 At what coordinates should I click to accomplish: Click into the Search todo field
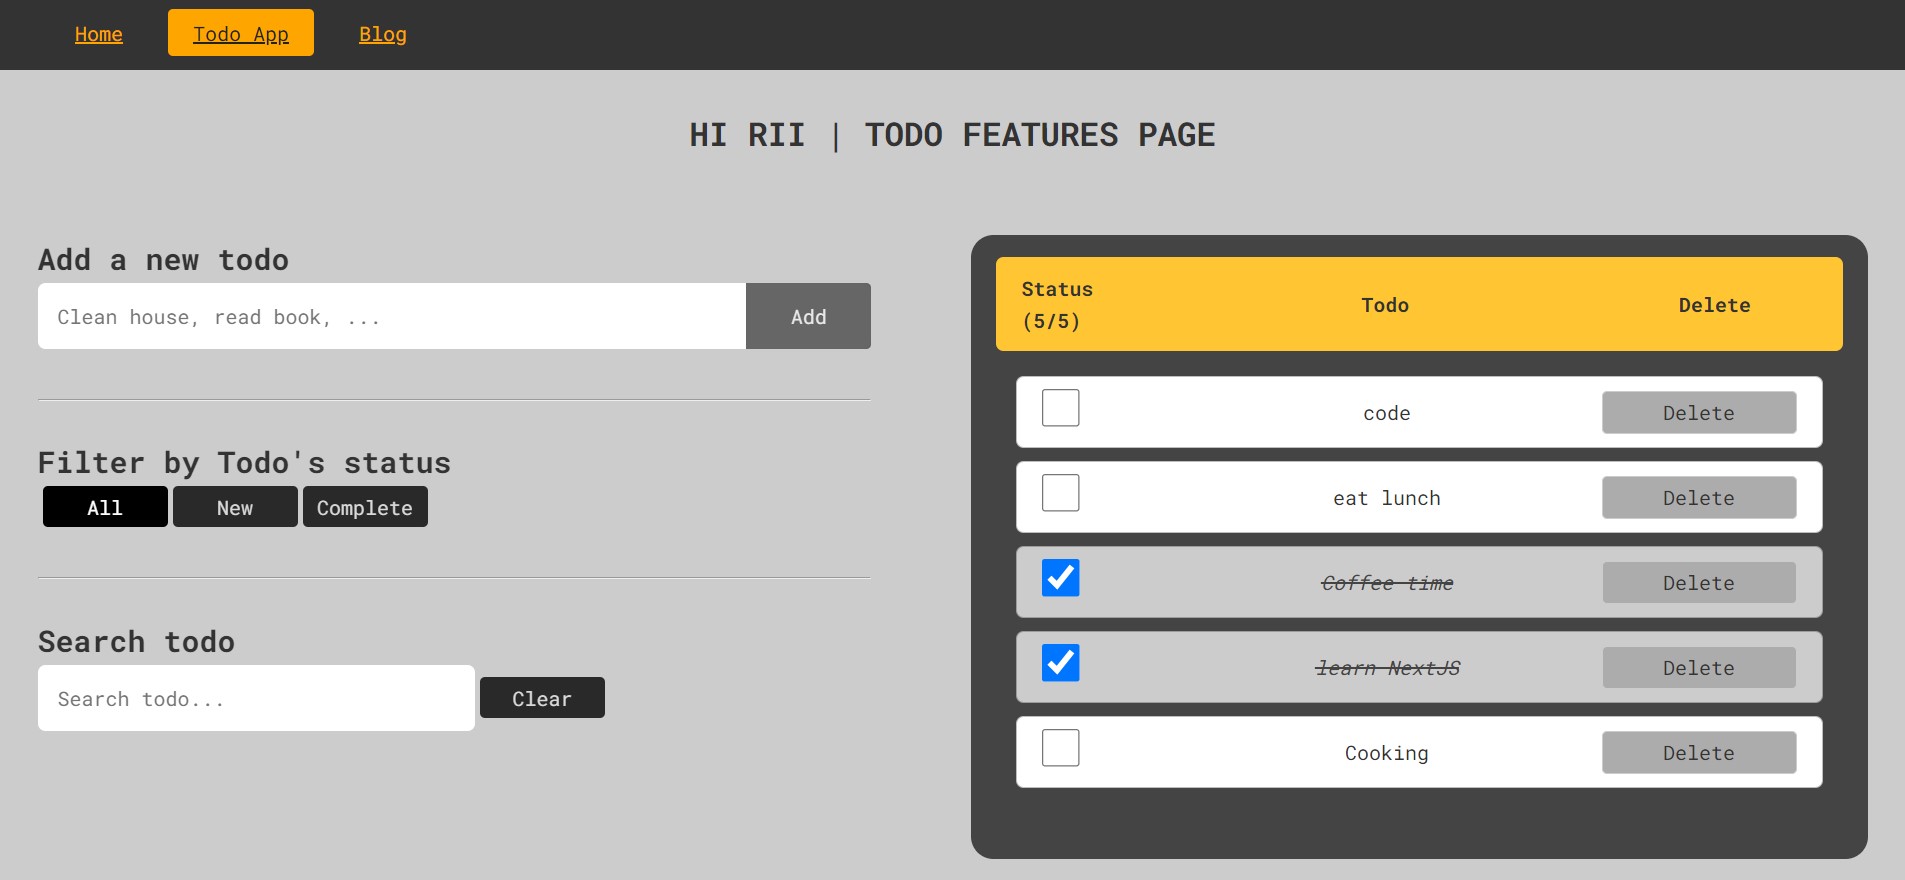(x=256, y=699)
